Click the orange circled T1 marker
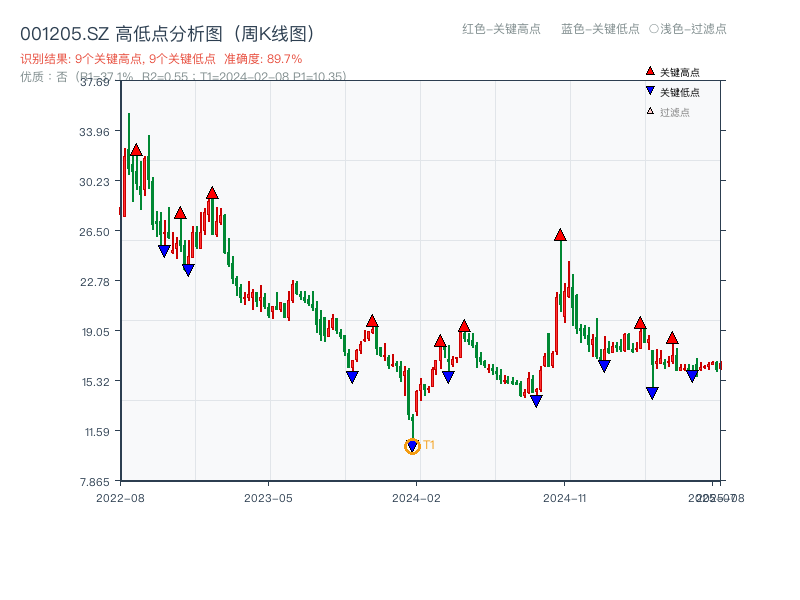This screenshot has width=800, height=600. click(412, 447)
